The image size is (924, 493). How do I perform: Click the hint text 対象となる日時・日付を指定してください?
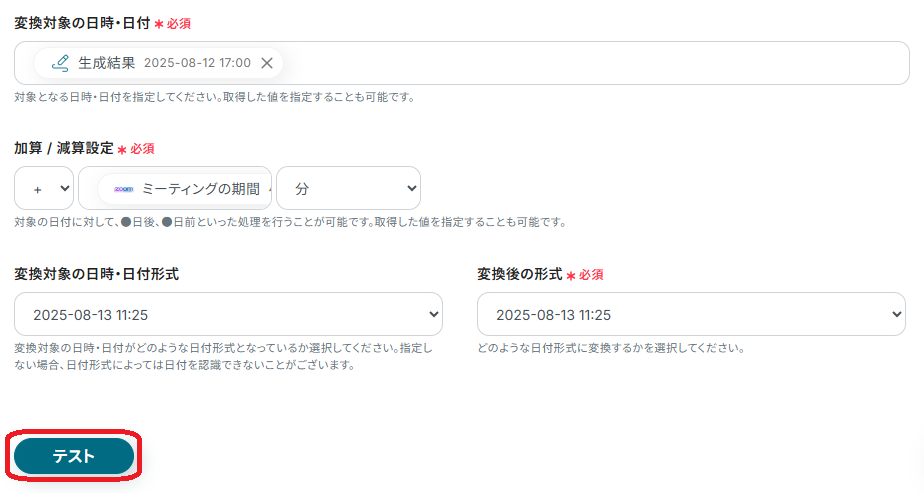coord(215,97)
